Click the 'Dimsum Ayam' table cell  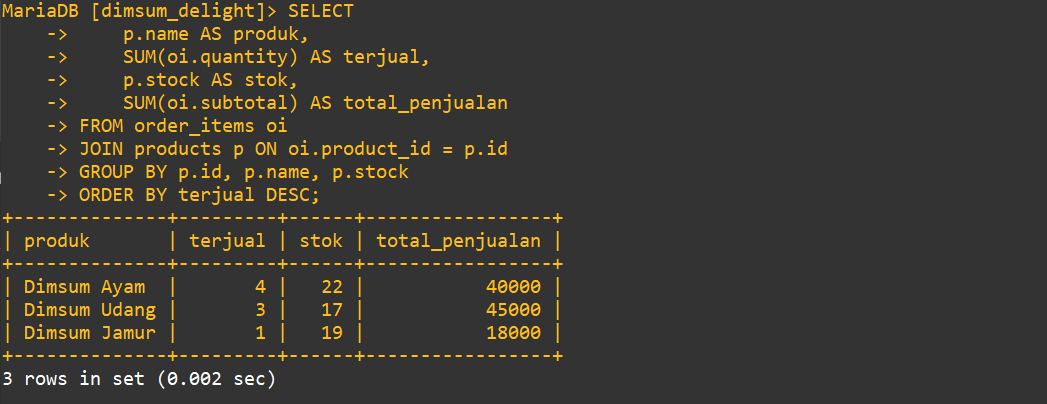tap(84, 287)
